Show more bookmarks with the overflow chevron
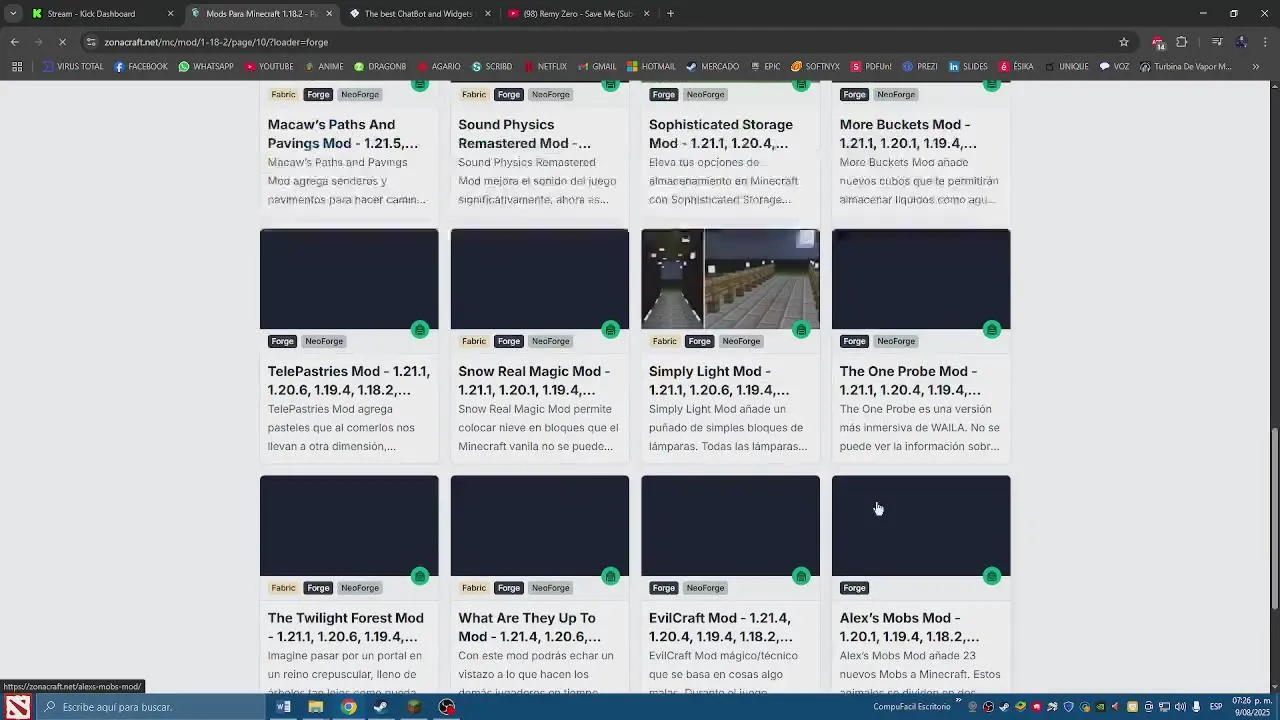 (x=1256, y=67)
